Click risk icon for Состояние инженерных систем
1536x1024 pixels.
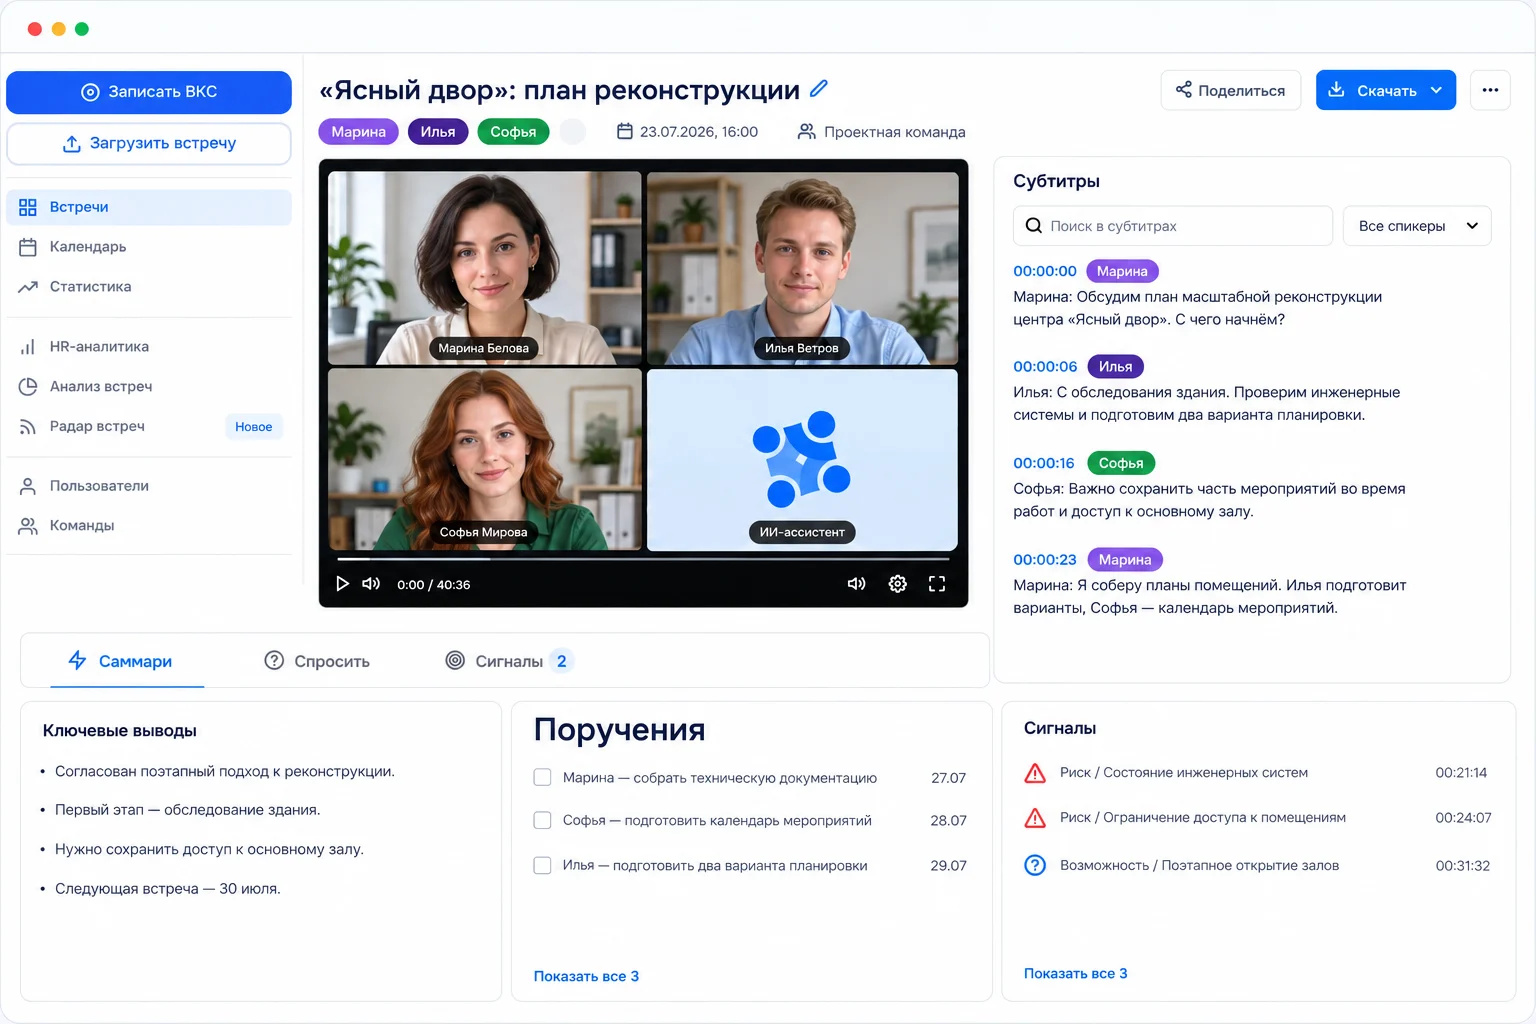tap(1035, 773)
